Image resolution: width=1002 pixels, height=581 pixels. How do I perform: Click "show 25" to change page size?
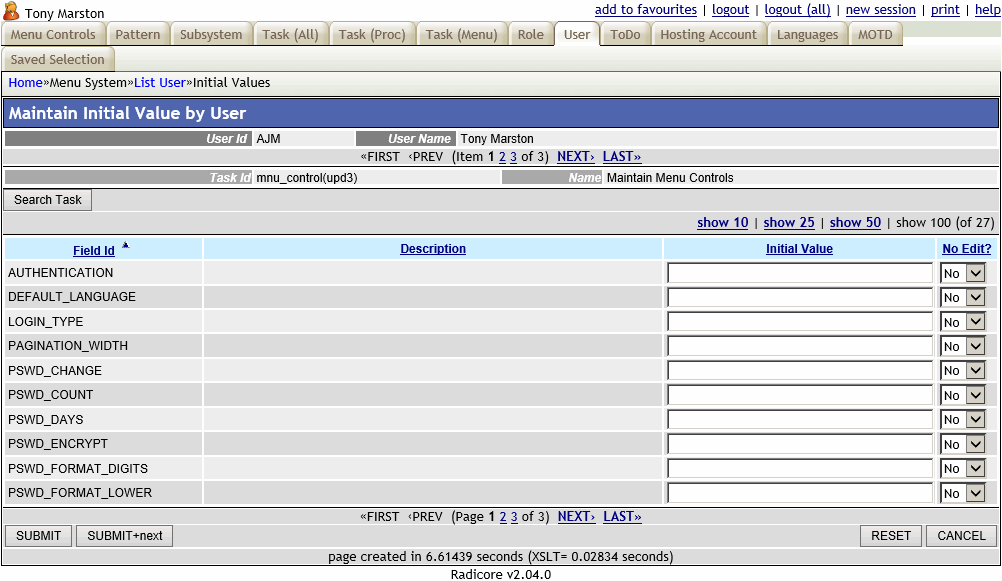coord(788,222)
